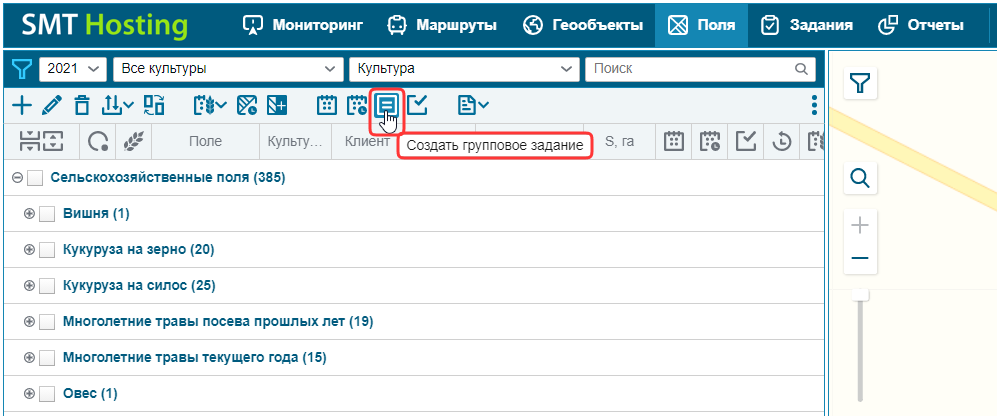Zoom in the map with plus button

[x=860, y=225]
